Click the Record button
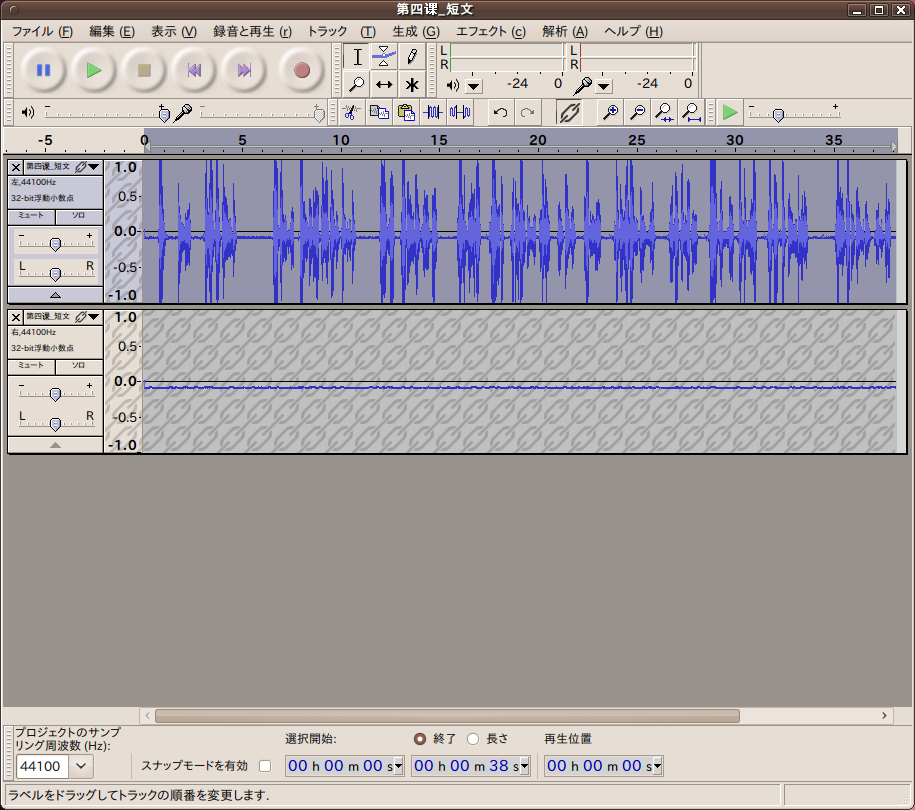Screen dimensions: 915x810 click(302, 70)
